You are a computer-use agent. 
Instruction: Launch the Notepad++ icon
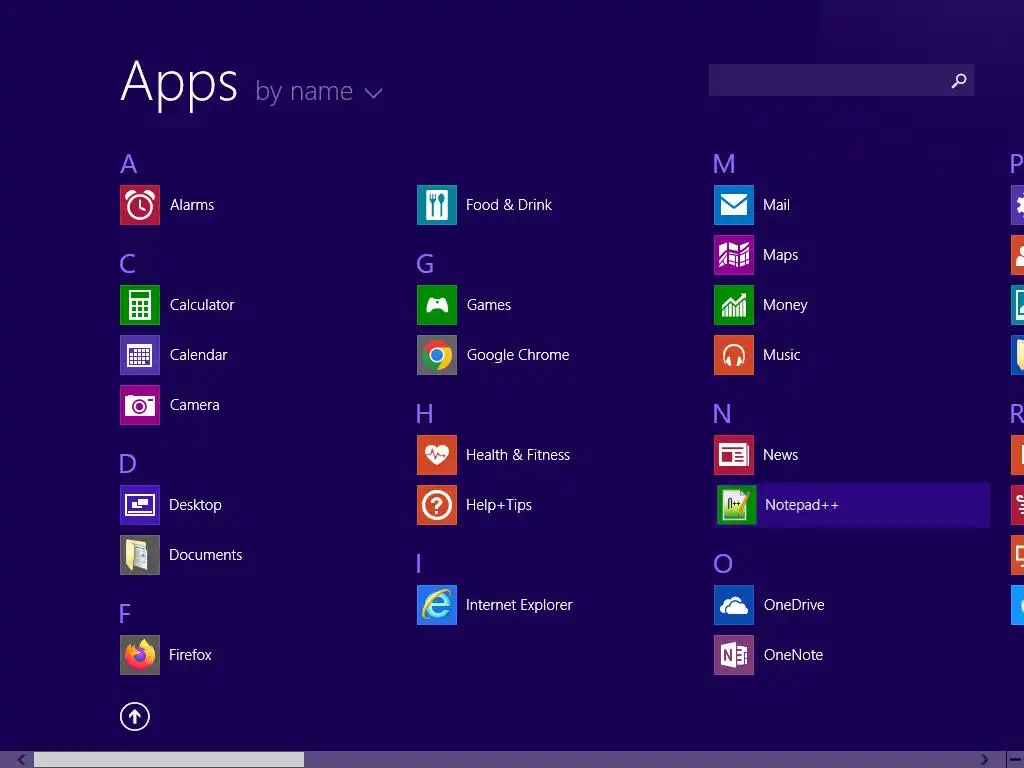tap(737, 505)
